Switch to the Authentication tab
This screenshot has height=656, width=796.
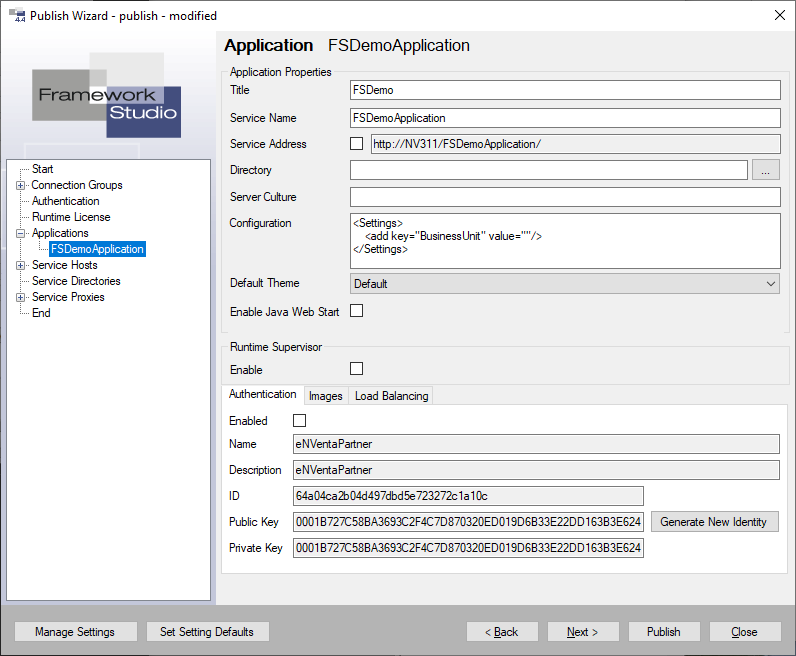[262, 395]
